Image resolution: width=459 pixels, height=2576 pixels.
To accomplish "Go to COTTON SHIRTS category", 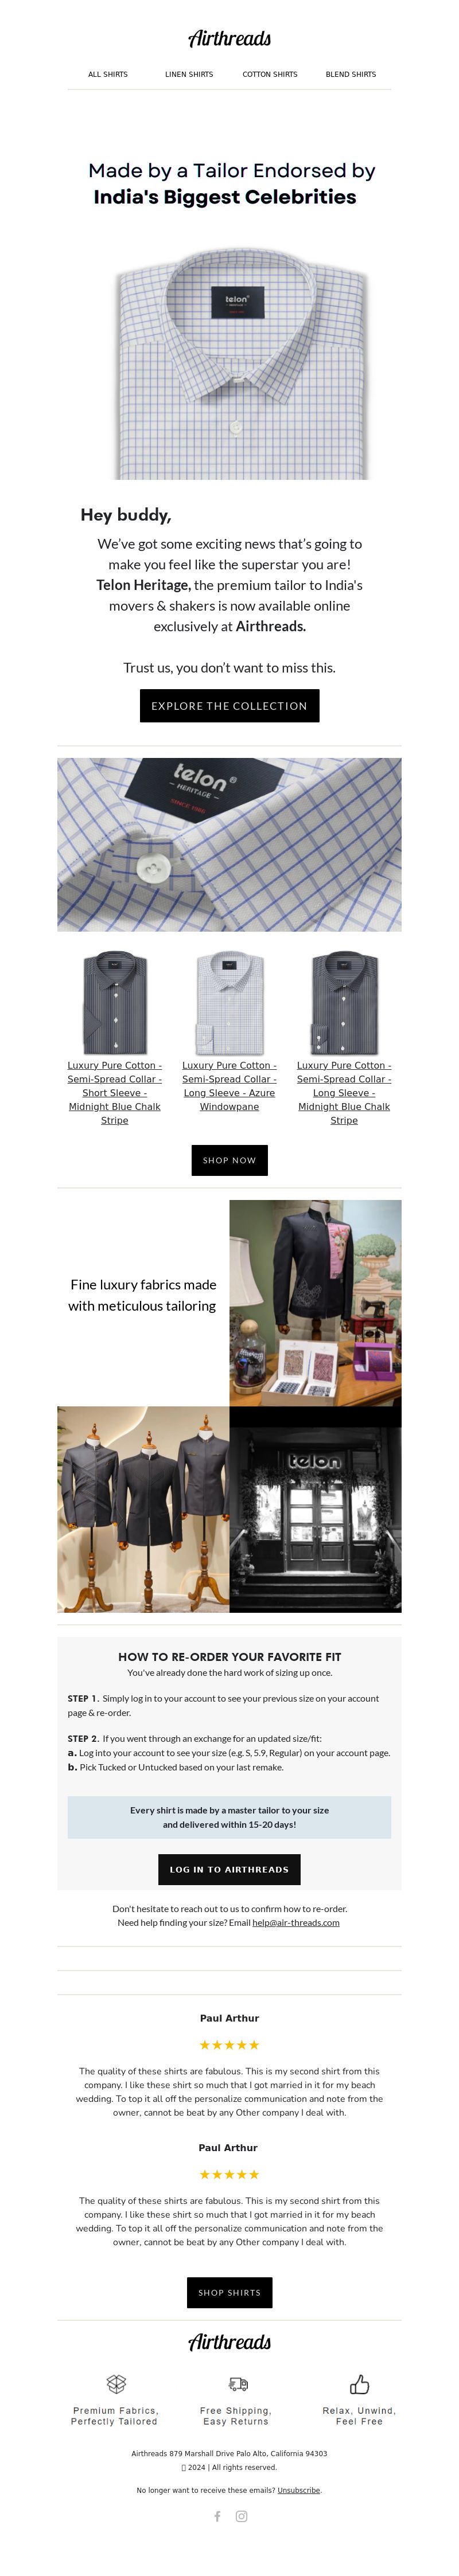I will pyautogui.click(x=270, y=74).
